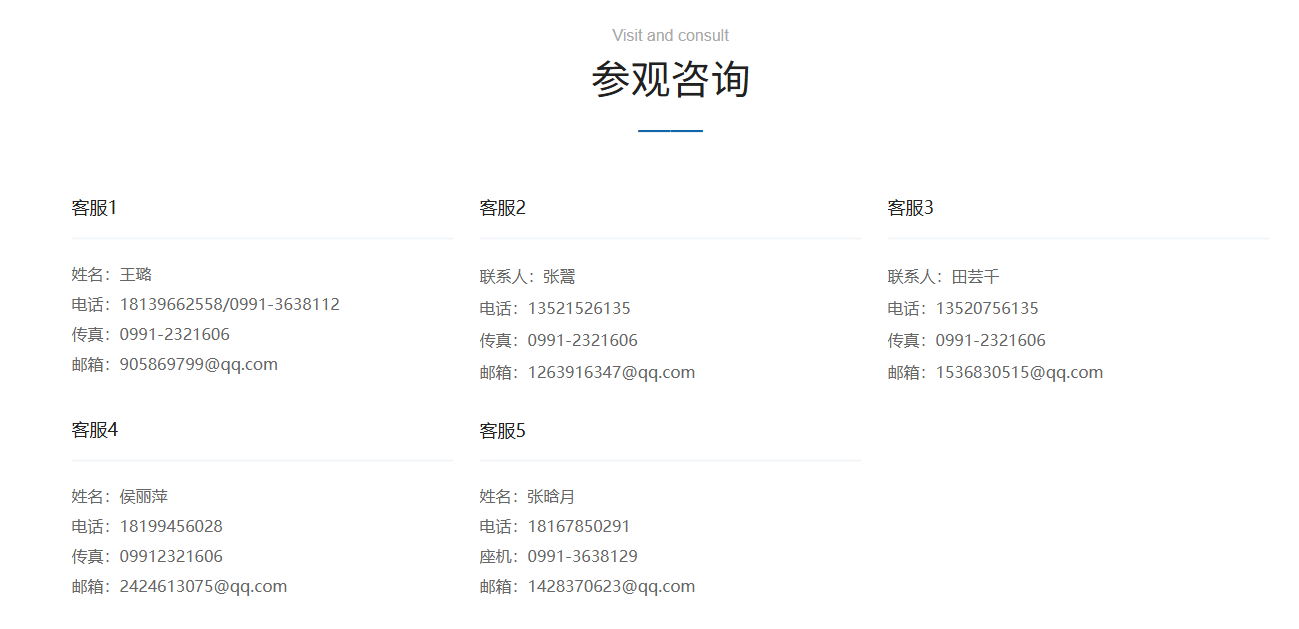Click phone number 13521526135
The image size is (1299, 629).
[579, 308]
